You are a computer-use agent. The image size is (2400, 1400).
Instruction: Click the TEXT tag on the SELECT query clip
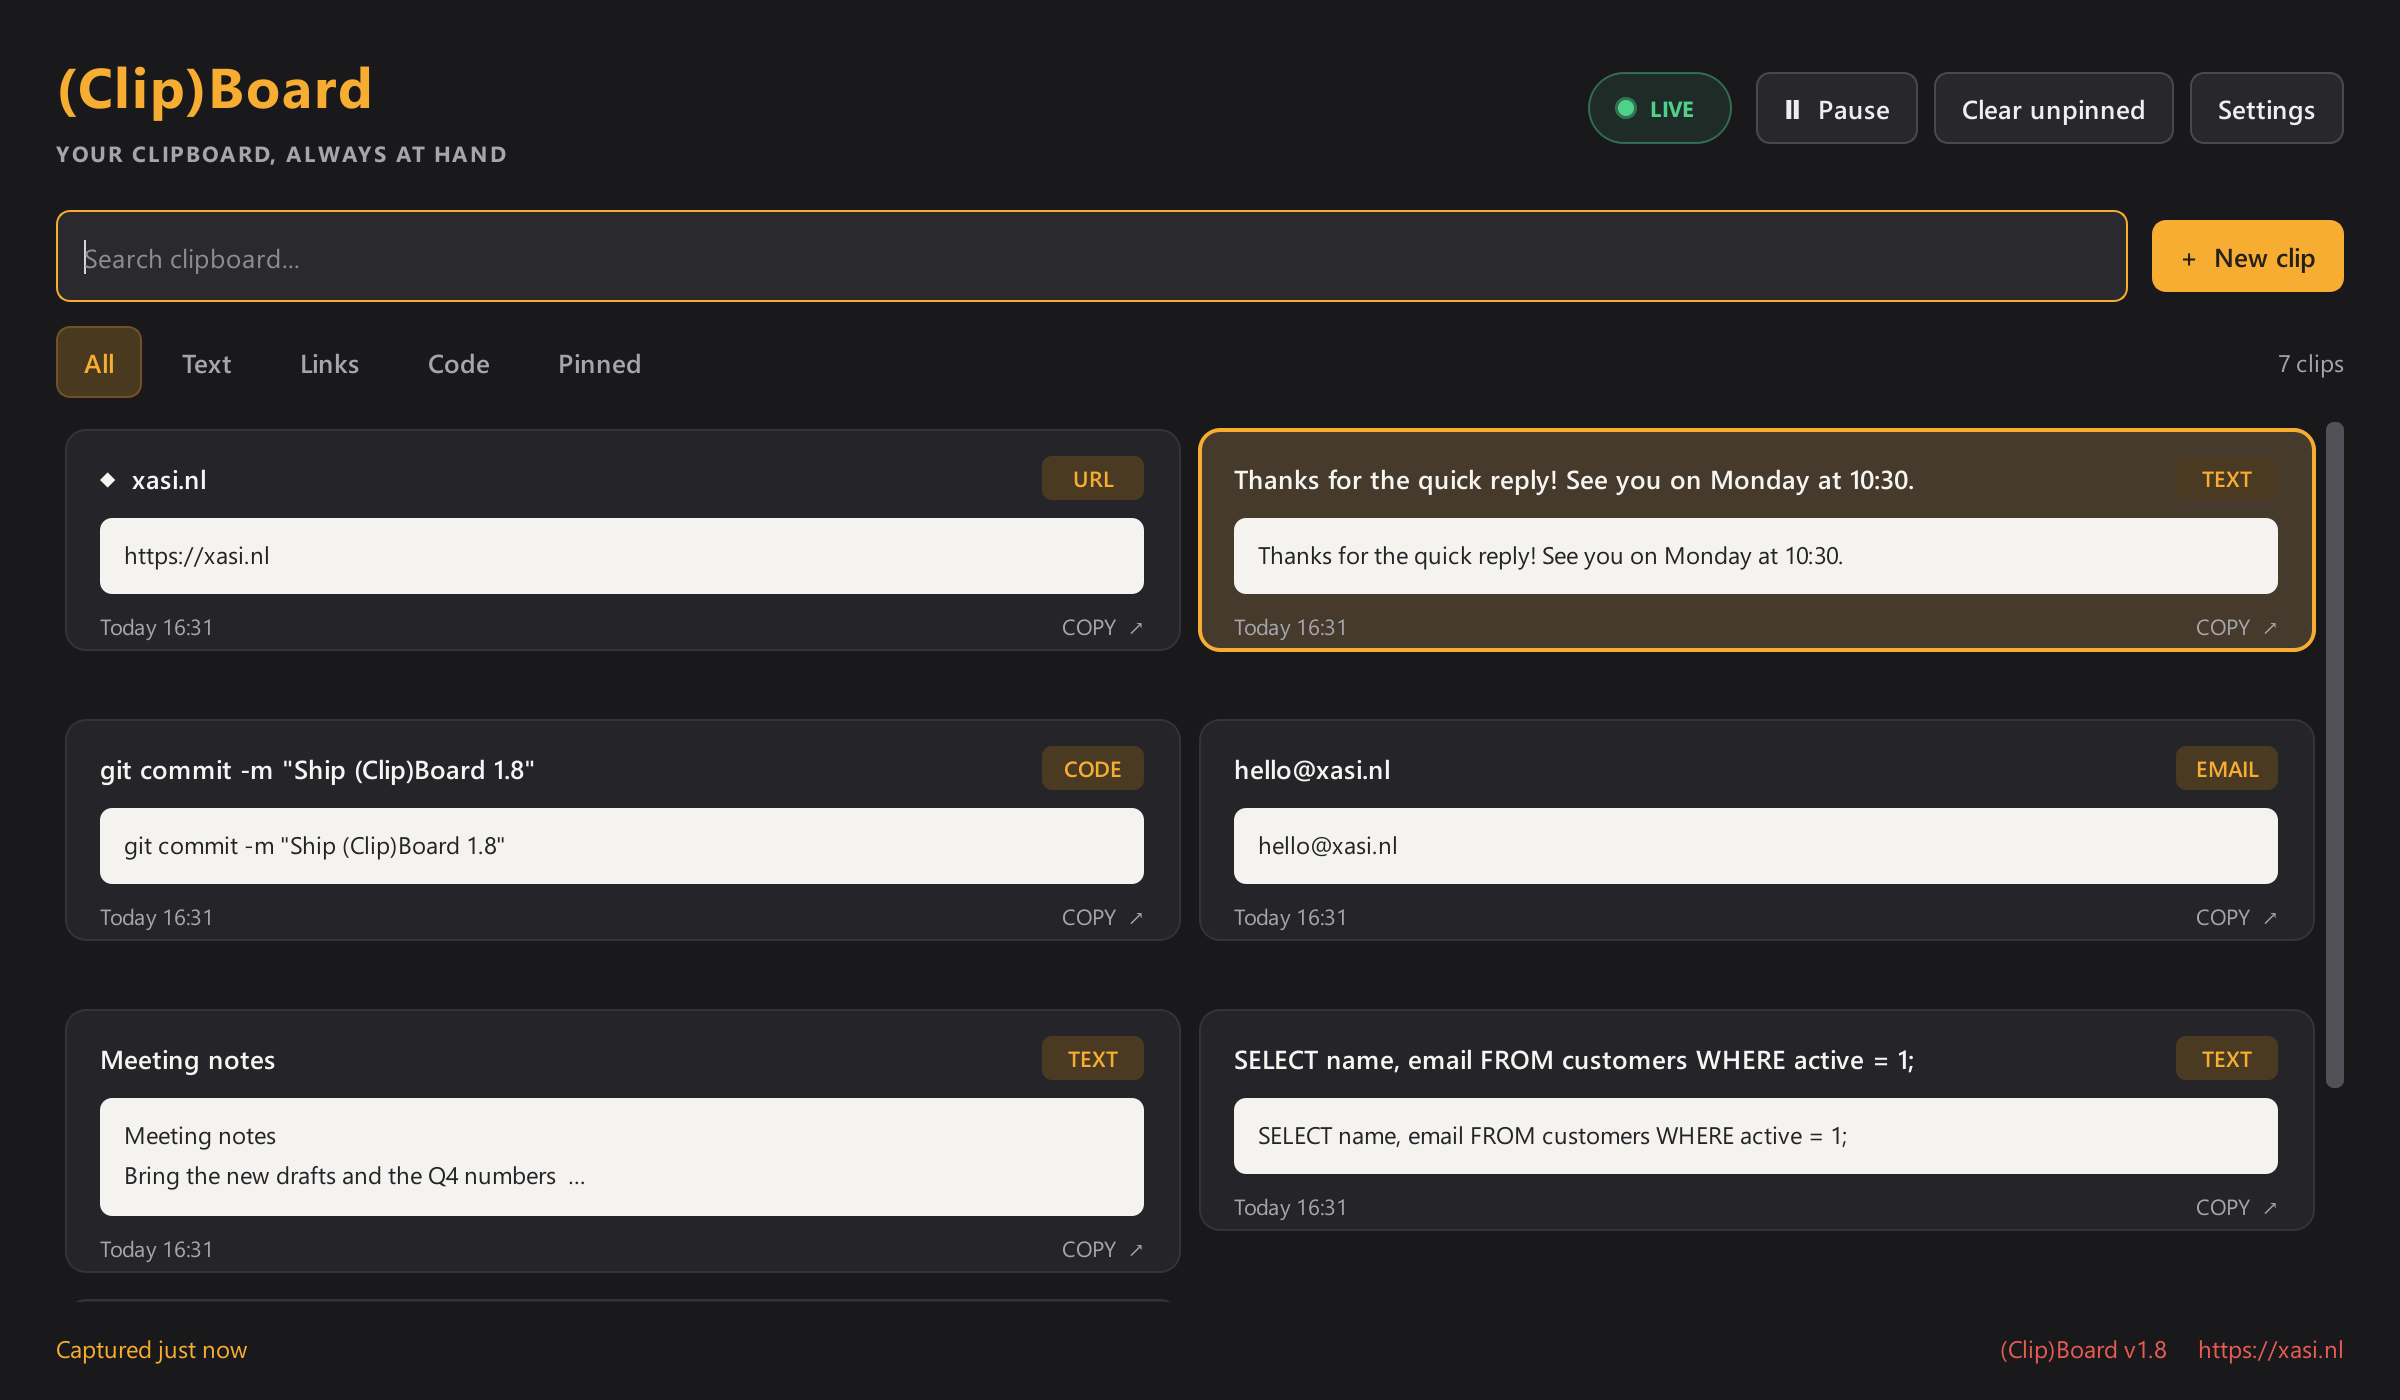click(x=2226, y=1059)
